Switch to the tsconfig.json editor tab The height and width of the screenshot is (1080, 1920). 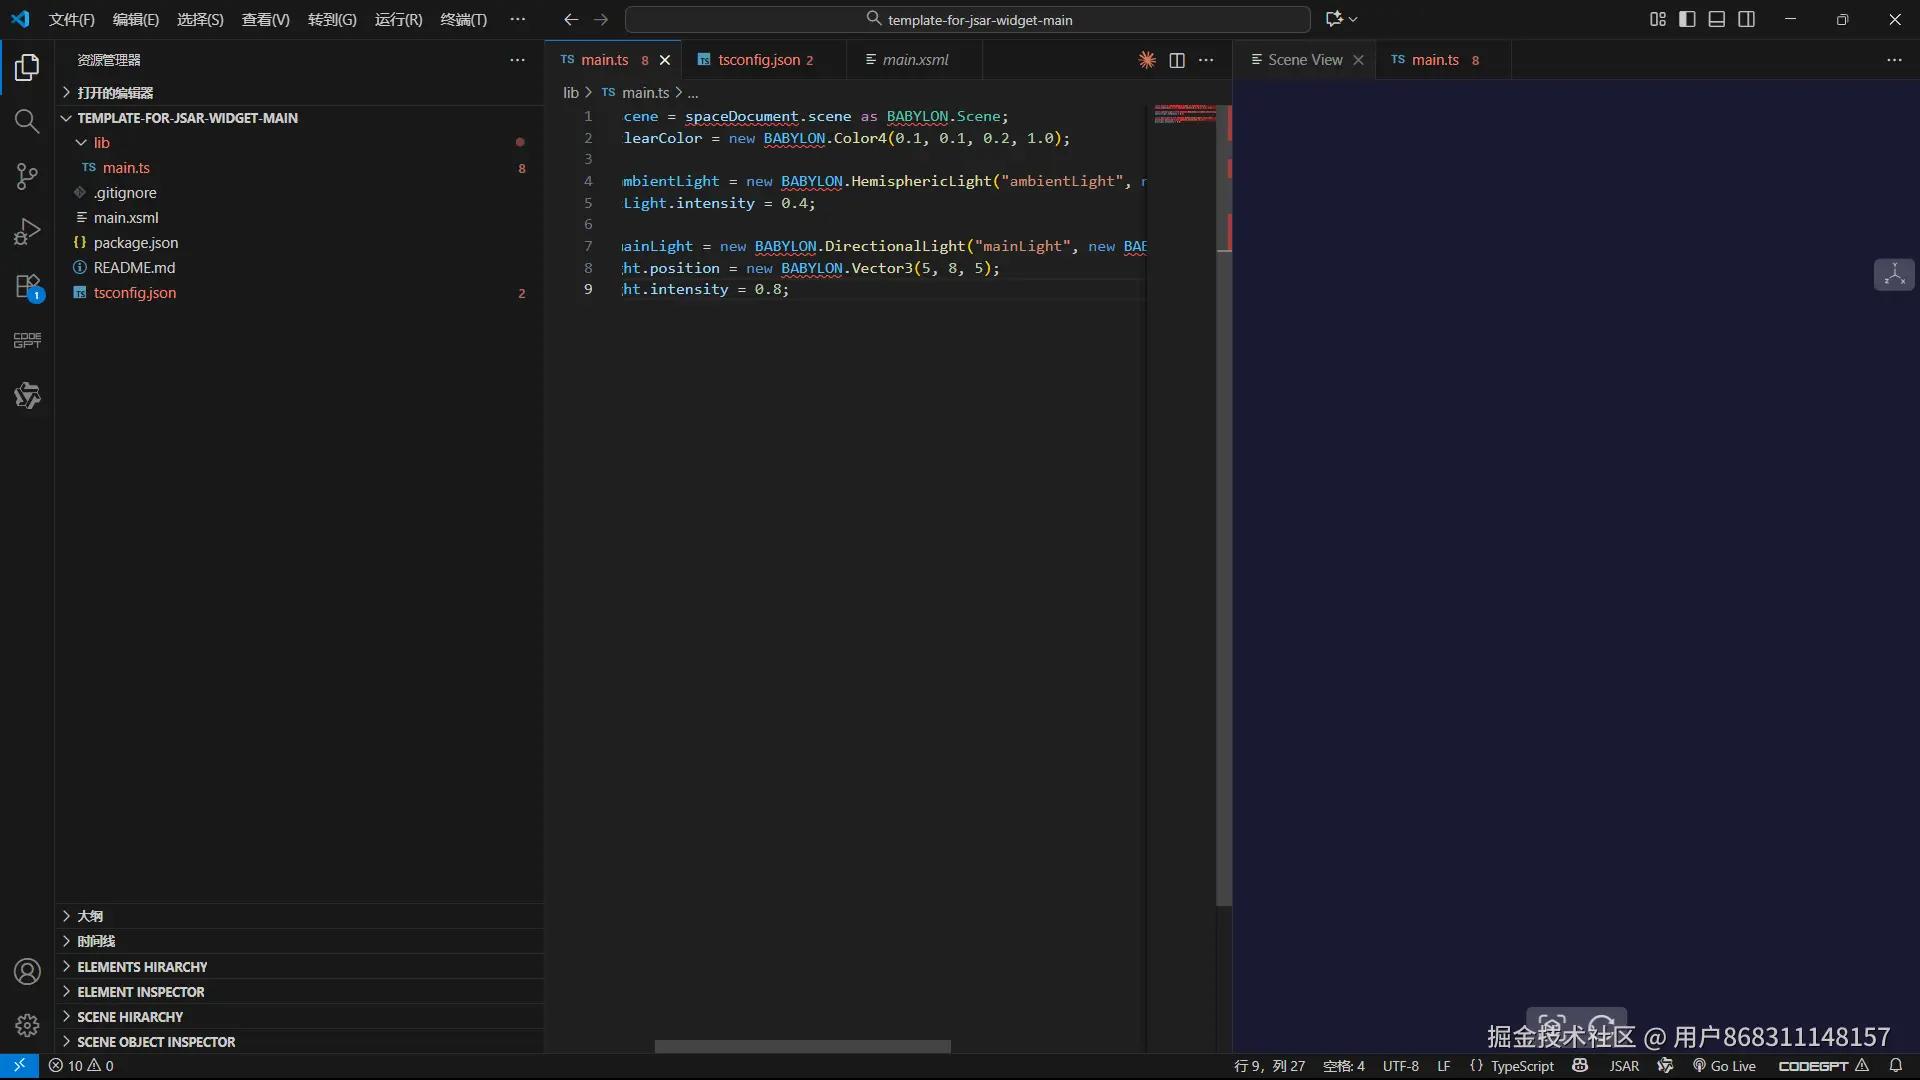[758, 60]
